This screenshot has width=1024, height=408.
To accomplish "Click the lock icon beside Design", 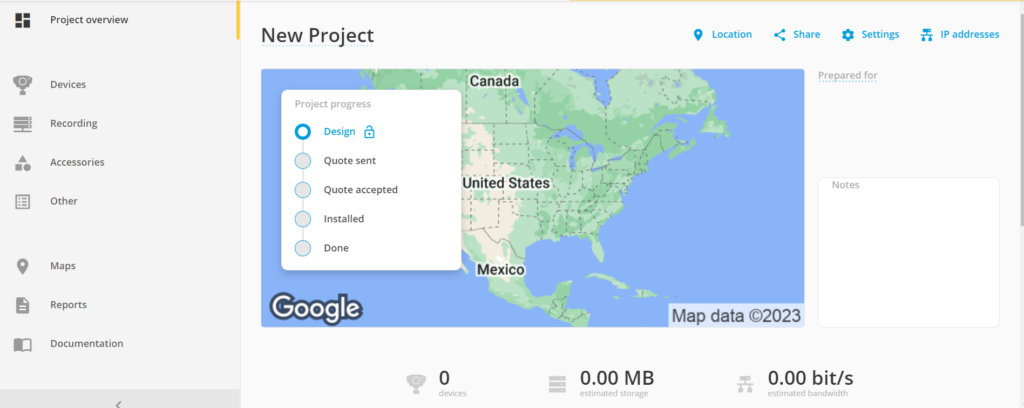I will [x=369, y=132].
